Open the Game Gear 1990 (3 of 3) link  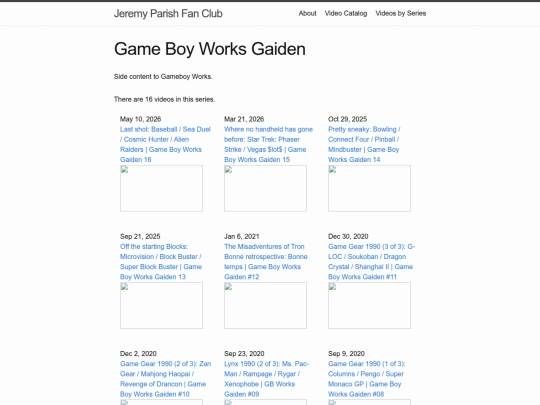click(x=372, y=261)
